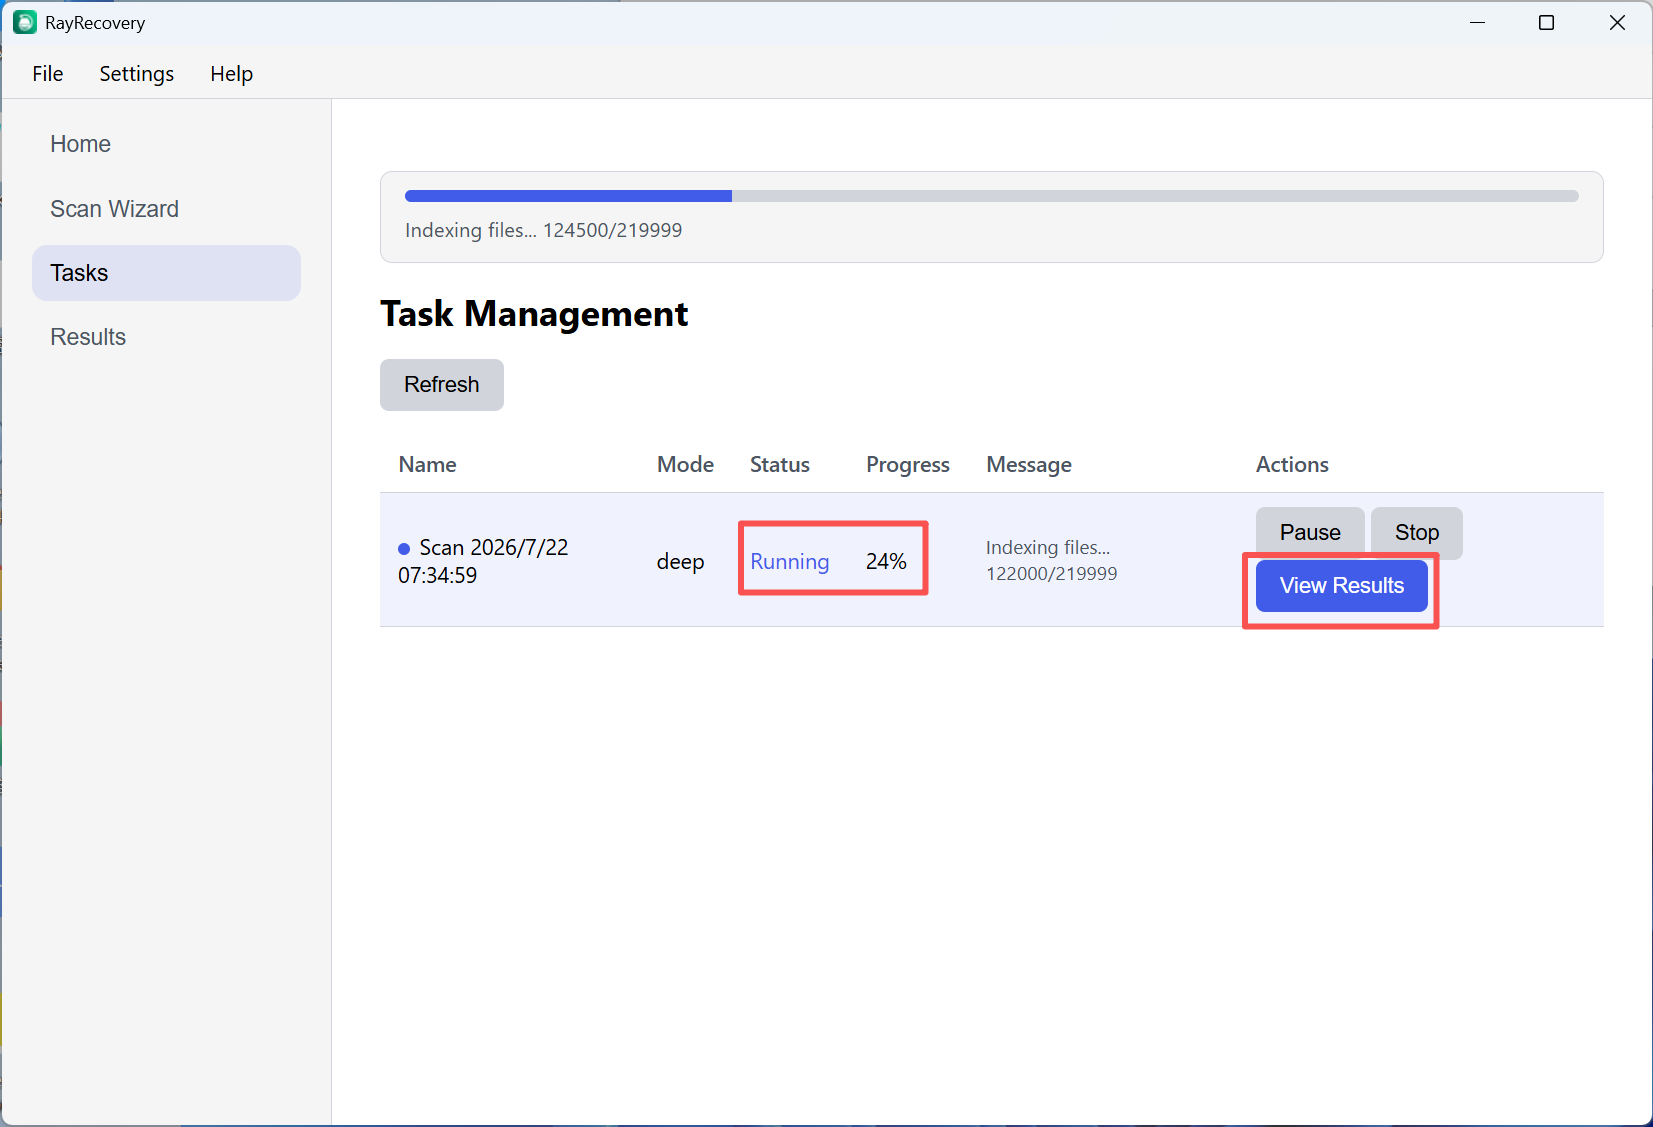The height and width of the screenshot is (1127, 1653).
Task: Select the Tasks sidebar item
Action: [x=166, y=273]
